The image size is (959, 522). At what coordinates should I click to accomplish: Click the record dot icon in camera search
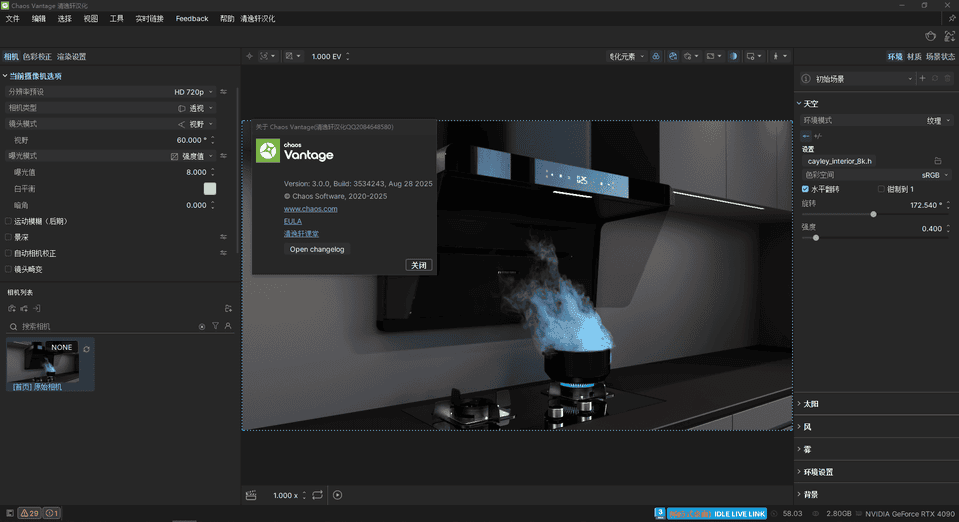(202, 327)
